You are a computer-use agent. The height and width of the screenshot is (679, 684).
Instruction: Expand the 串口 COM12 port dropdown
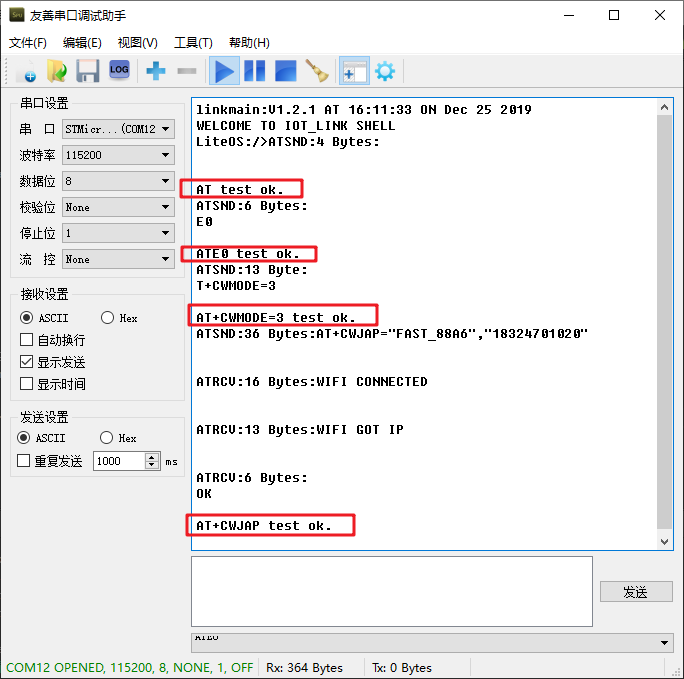coord(118,129)
